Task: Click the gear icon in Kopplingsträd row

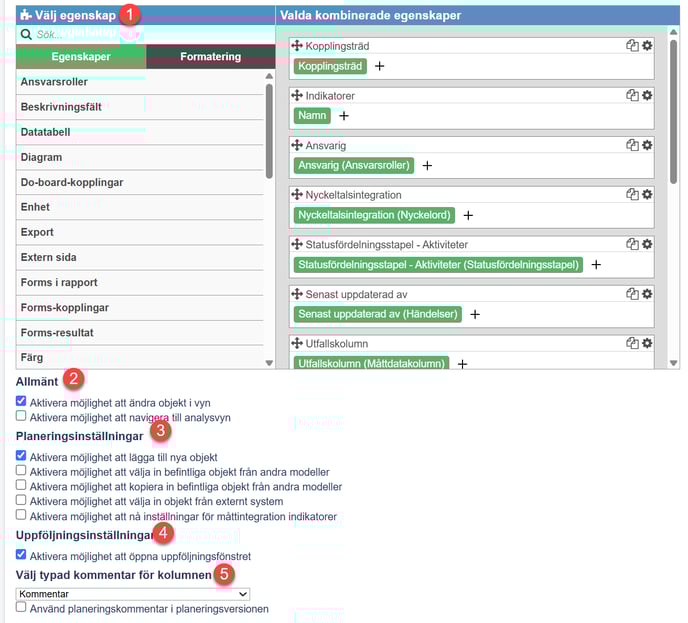Action: 647,46
